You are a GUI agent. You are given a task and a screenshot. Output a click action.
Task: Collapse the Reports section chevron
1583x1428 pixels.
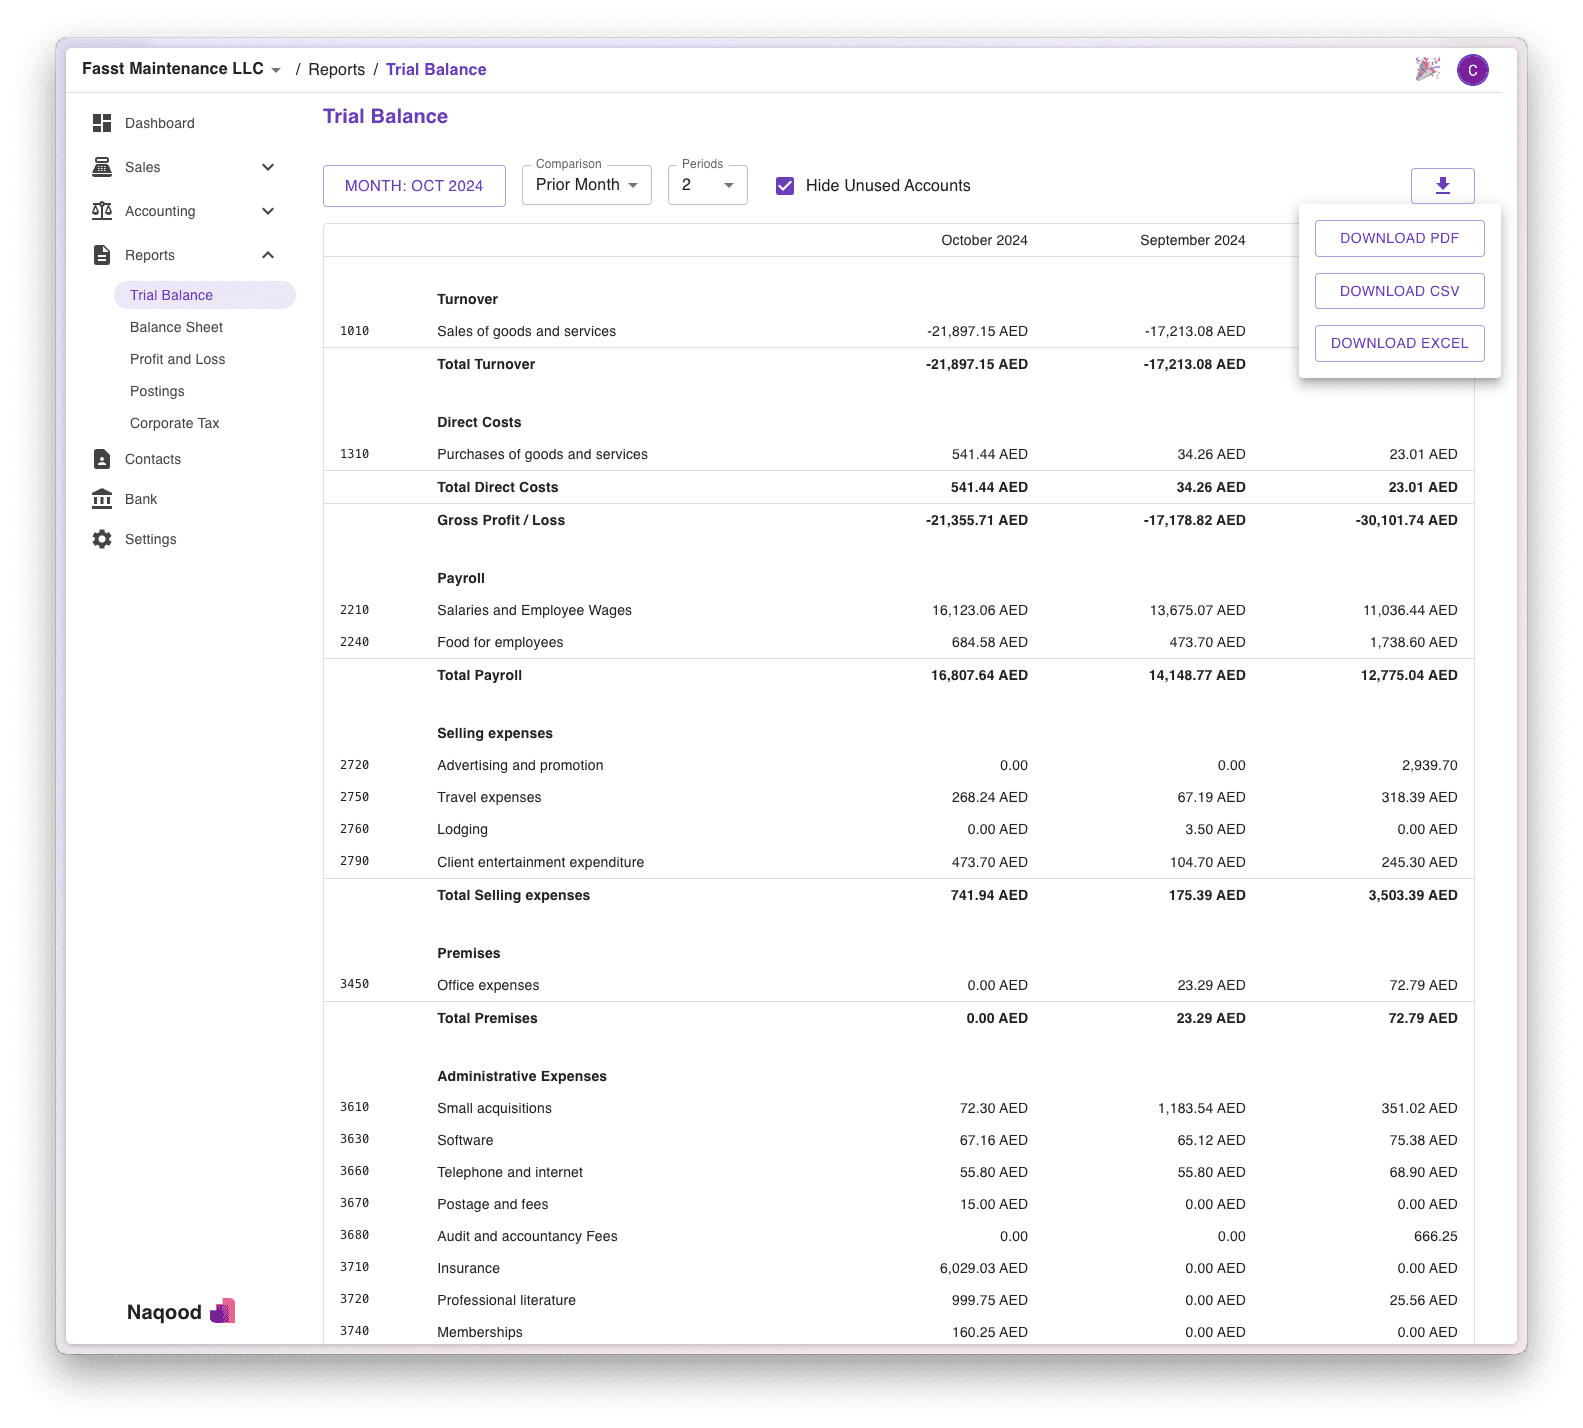pyautogui.click(x=268, y=255)
